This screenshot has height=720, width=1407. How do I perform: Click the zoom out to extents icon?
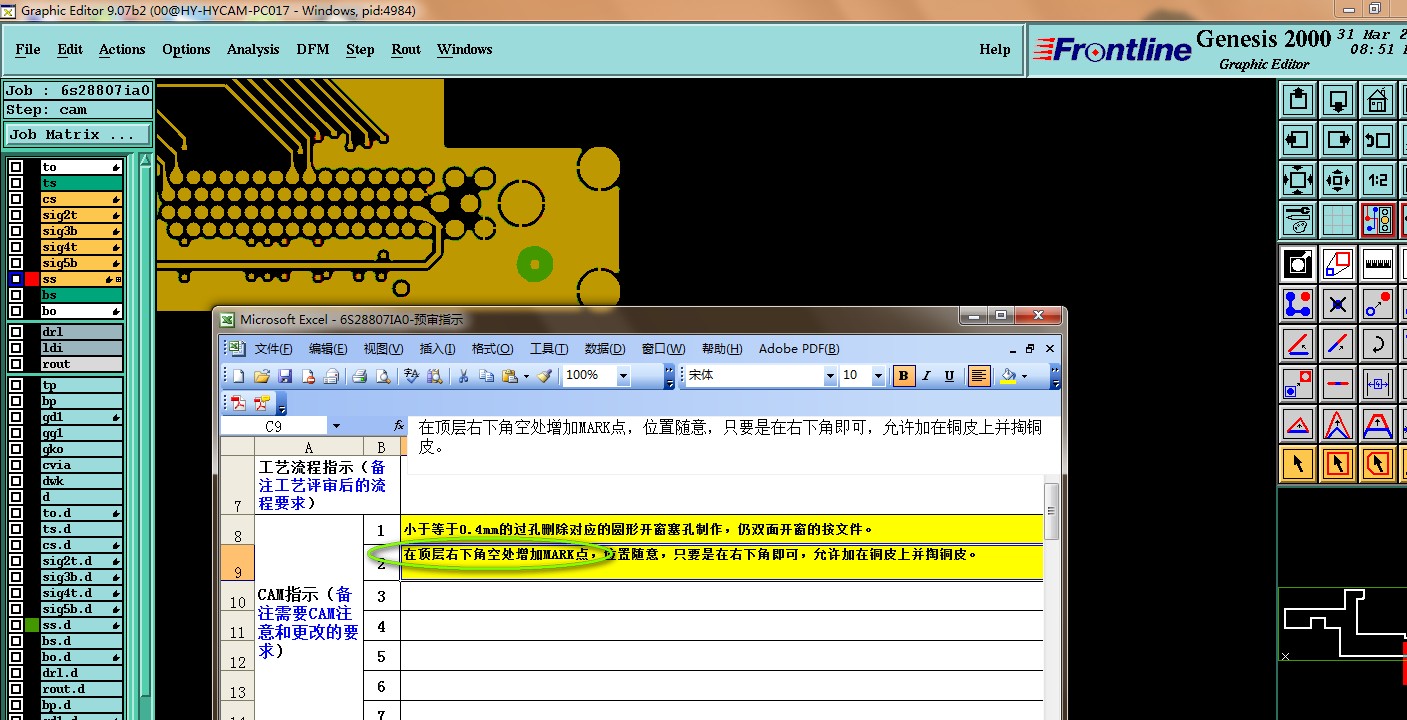[x=1298, y=180]
